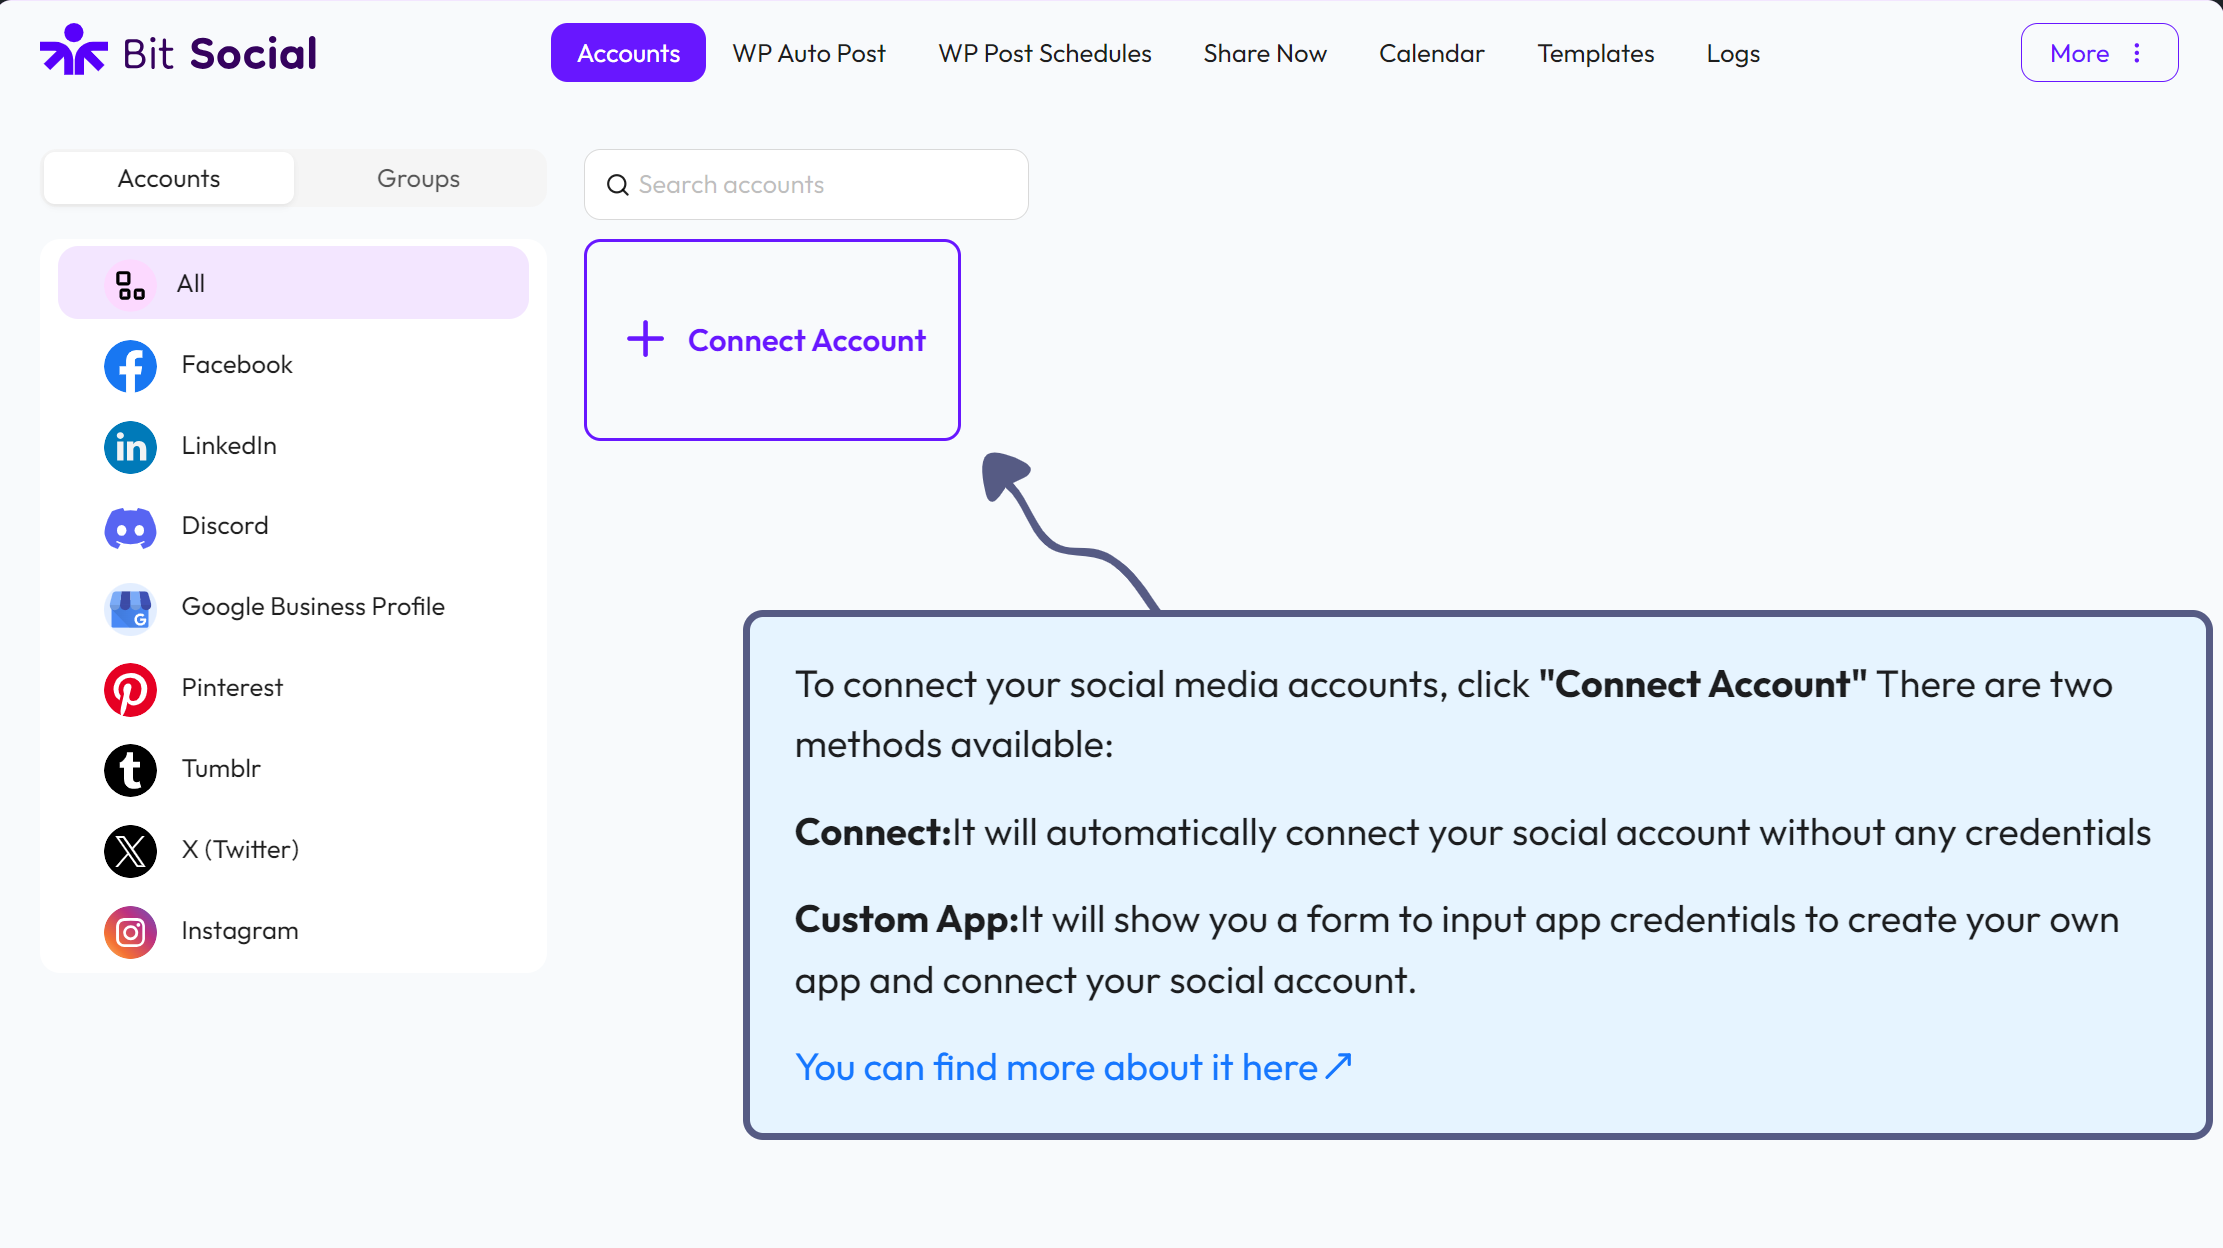
Task: Open the Share Now page
Action: tap(1264, 53)
